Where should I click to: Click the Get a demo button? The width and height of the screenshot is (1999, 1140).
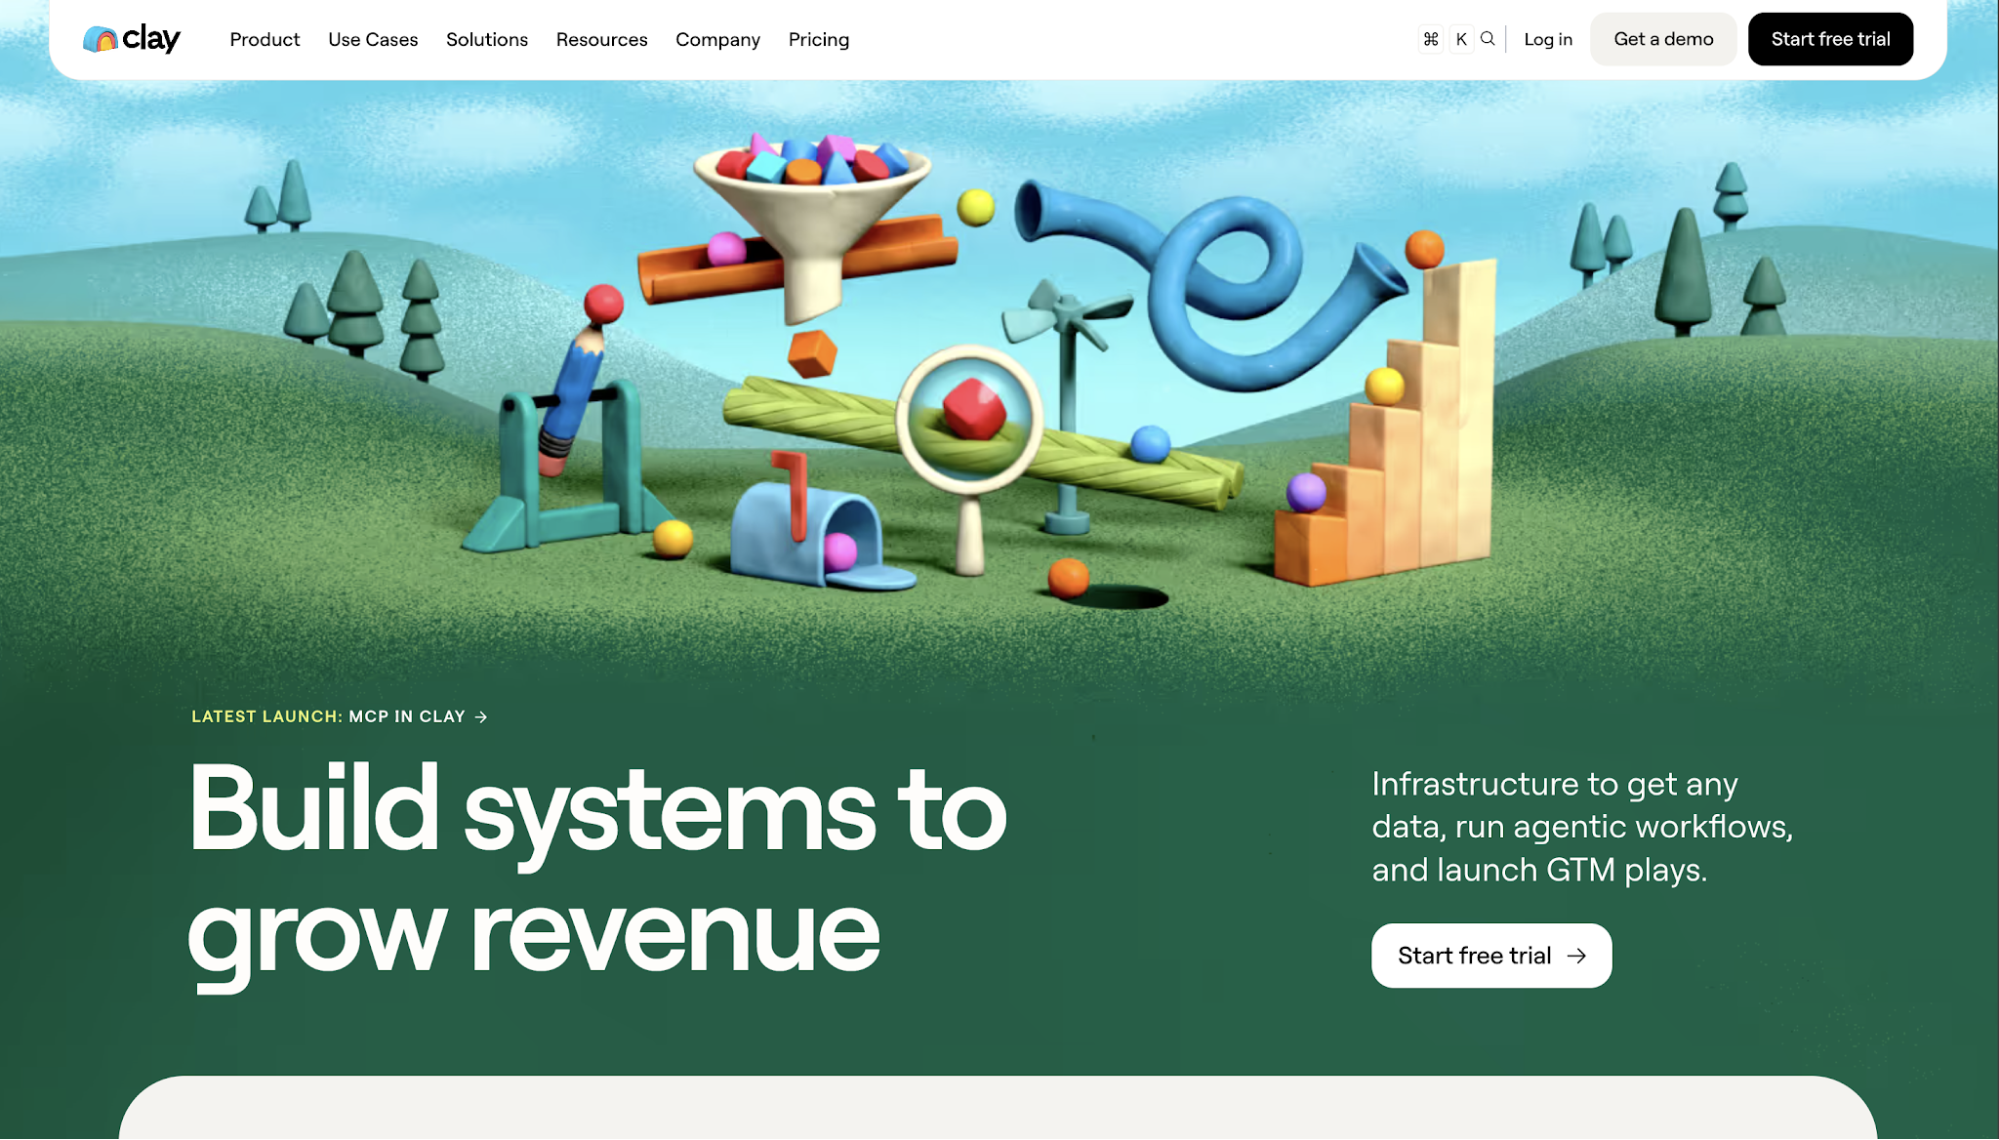point(1664,39)
